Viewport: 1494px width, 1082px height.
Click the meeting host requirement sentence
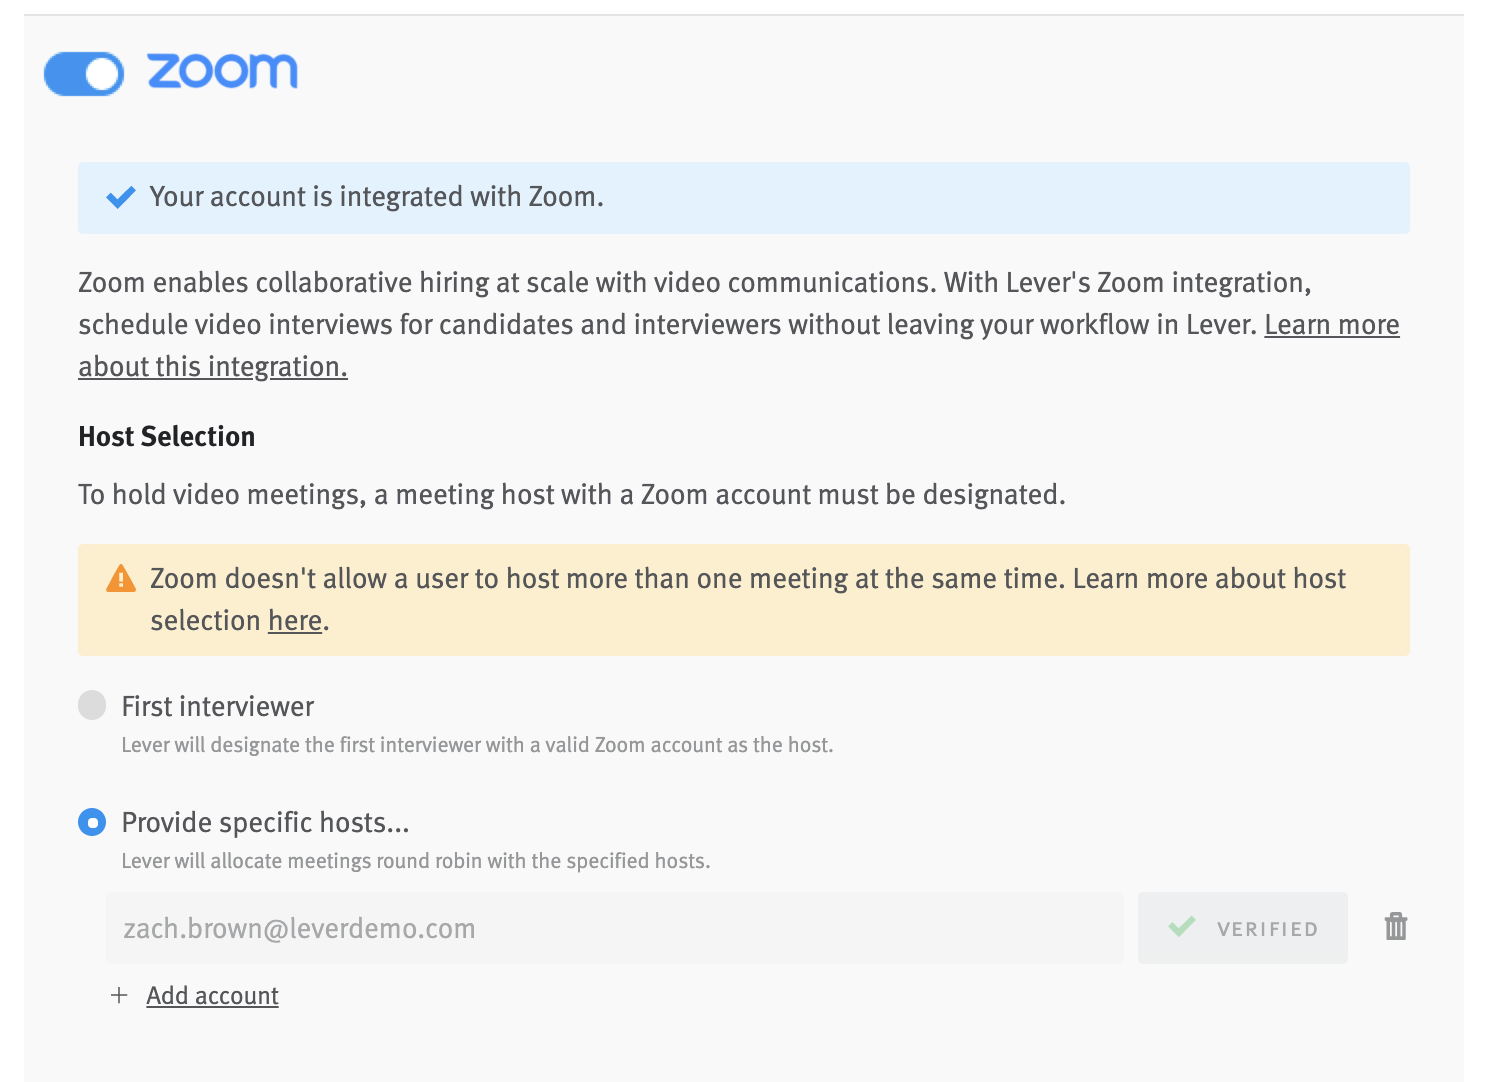pos(572,494)
